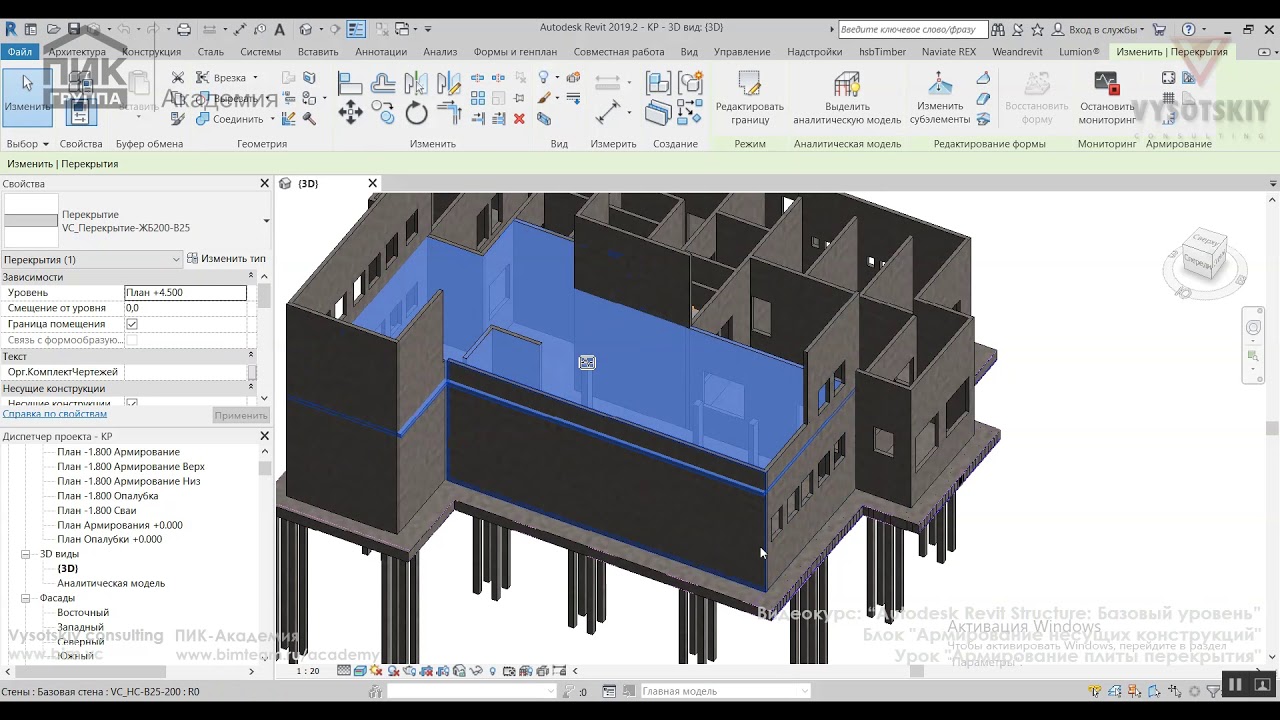The width and height of the screenshot is (1280, 720).
Task: Click the Visual Style icon in view control bar
Action: pyautogui.click(x=359, y=671)
